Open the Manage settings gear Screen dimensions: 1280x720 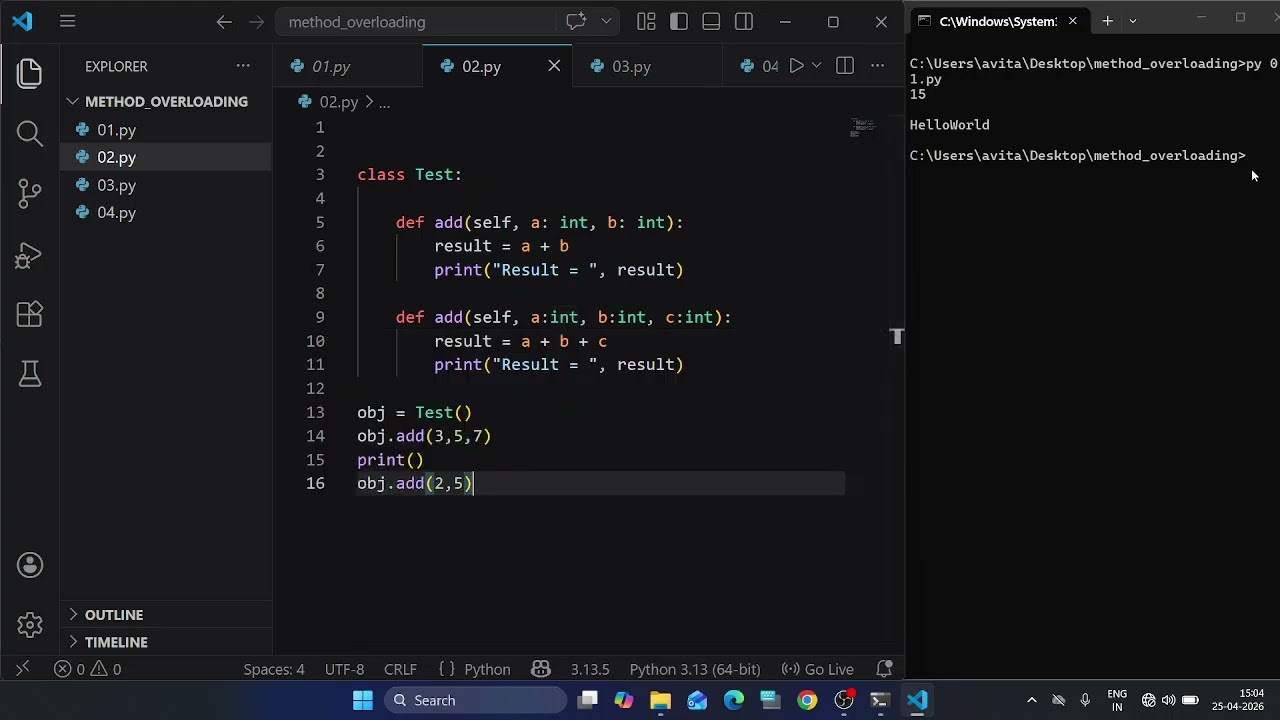(x=30, y=625)
